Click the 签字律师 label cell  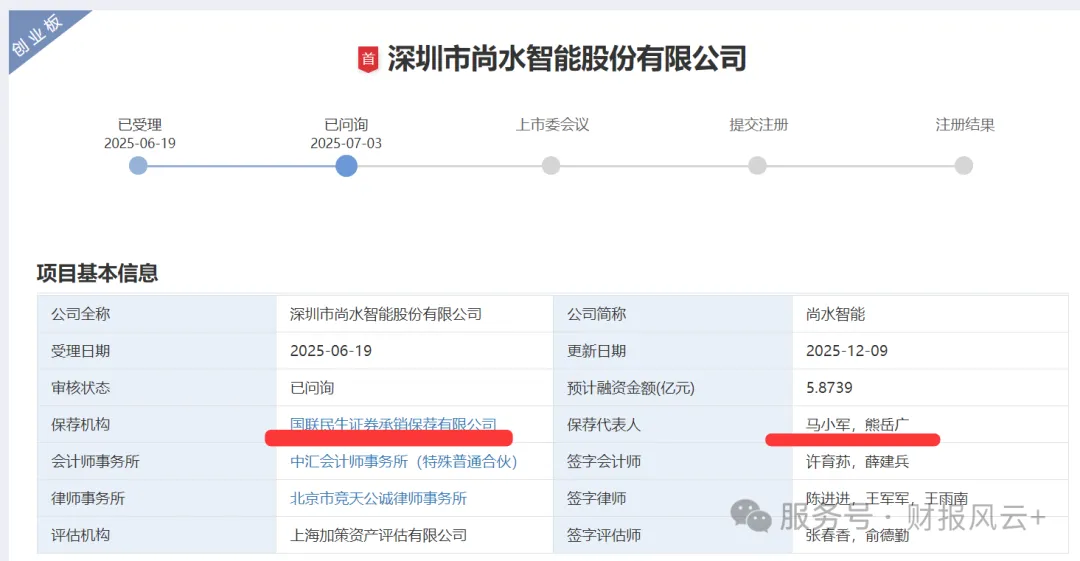pos(673,498)
